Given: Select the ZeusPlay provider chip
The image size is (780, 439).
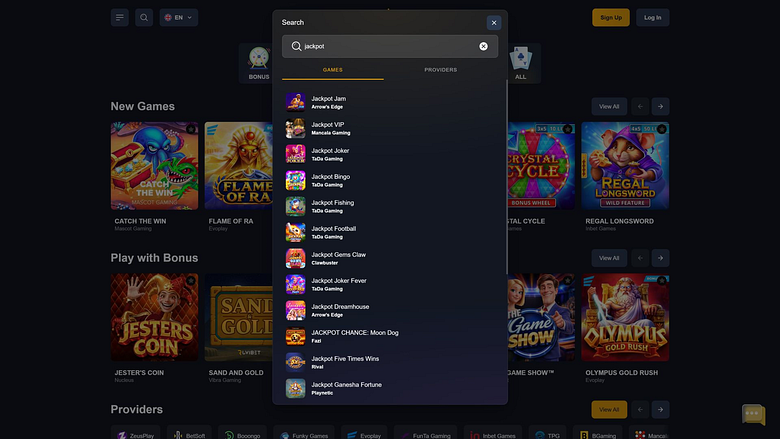Looking at the screenshot, I should tap(135, 434).
